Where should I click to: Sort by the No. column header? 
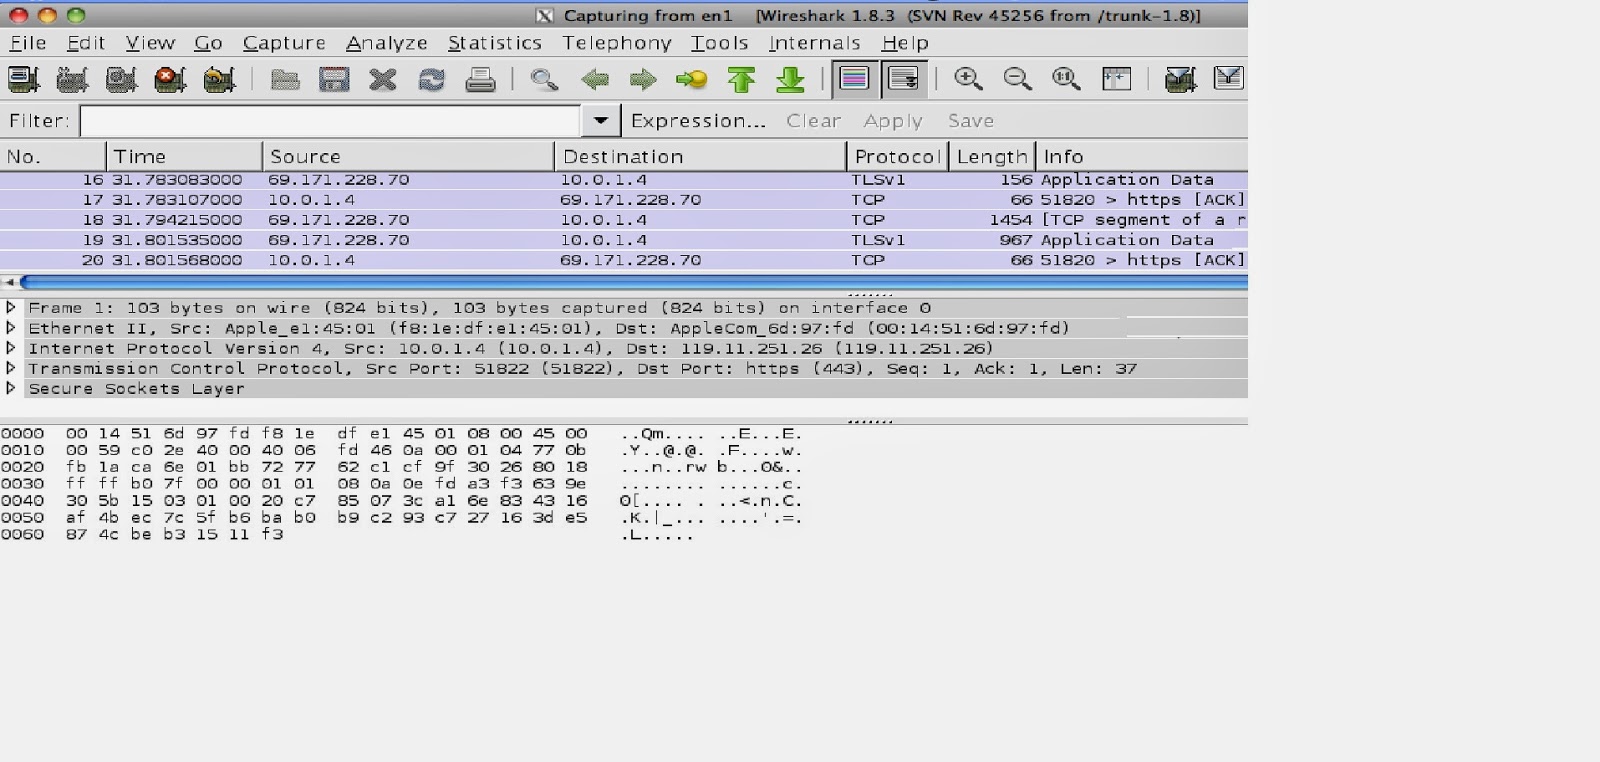point(53,156)
